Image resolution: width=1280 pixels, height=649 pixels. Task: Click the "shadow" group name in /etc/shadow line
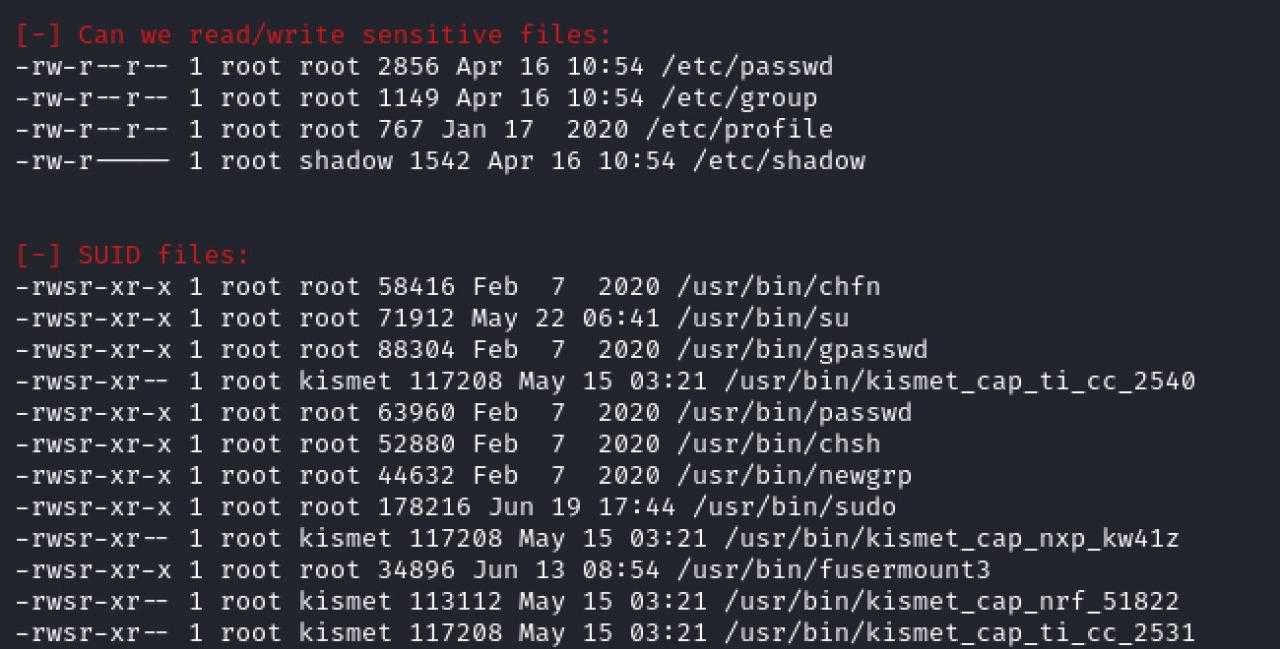click(x=345, y=161)
